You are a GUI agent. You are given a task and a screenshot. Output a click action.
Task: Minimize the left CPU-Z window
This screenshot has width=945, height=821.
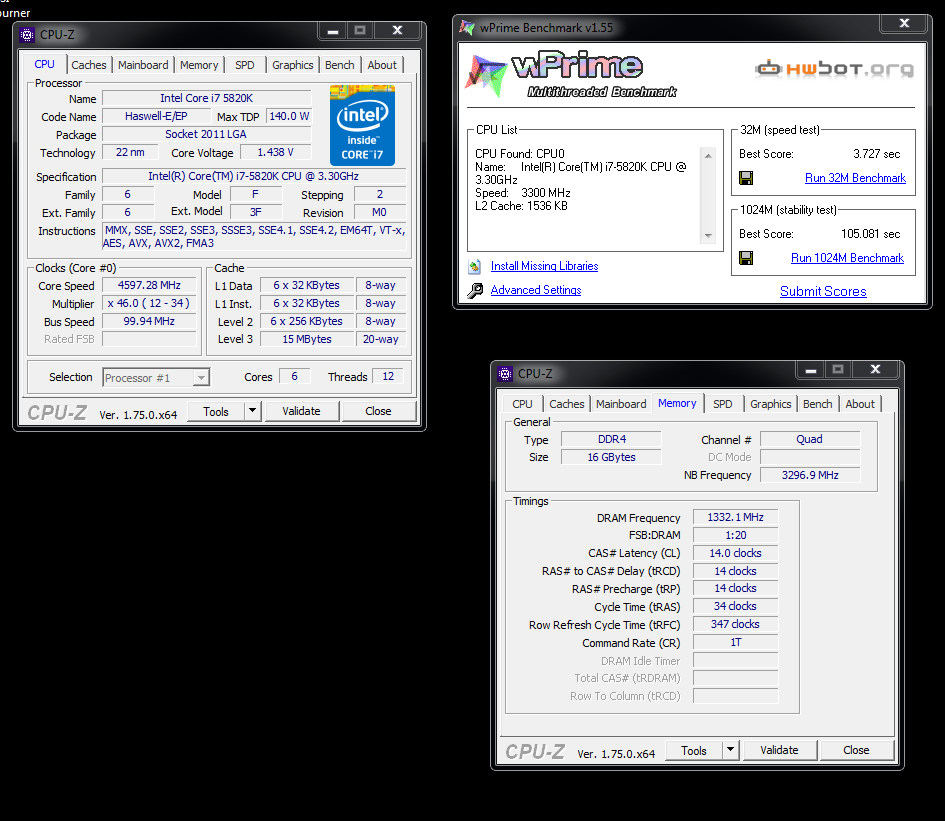click(x=333, y=30)
